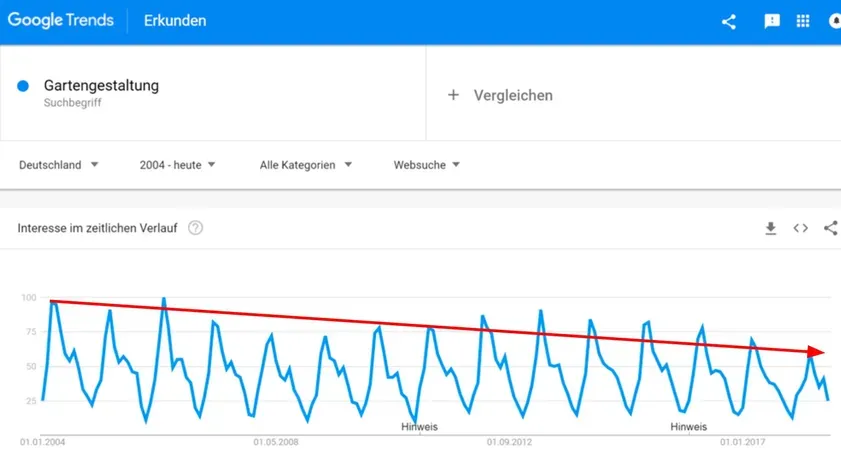This screenshot has width=841, height=467.
Task: Click the notifications bell icon
Action: tap(835, 21)
